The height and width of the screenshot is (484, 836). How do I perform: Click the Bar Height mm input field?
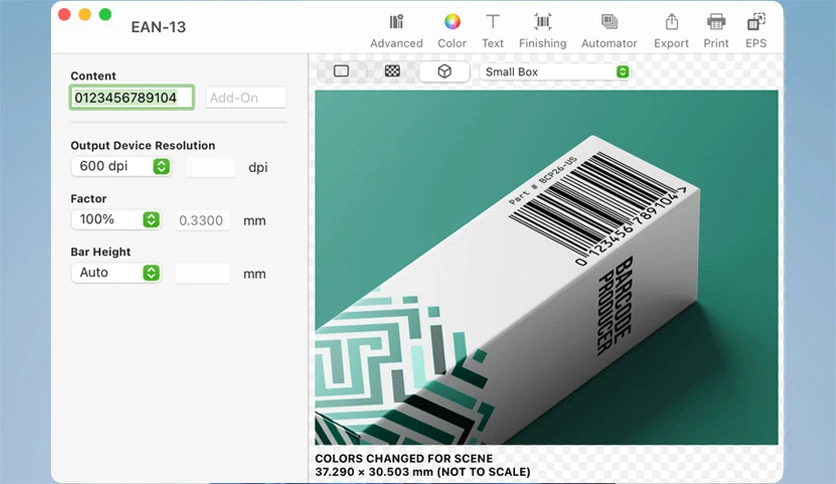[203, 273]
